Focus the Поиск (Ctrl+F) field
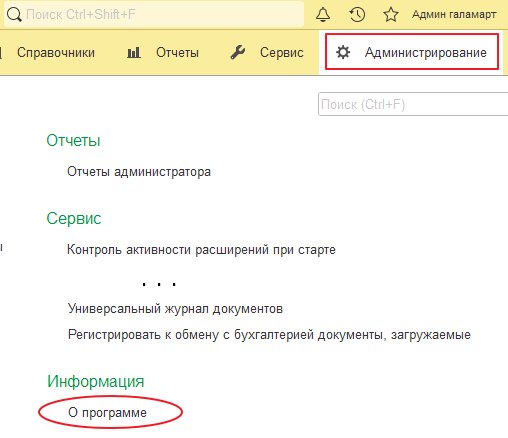The image size is (508, 438). [413, 104]
